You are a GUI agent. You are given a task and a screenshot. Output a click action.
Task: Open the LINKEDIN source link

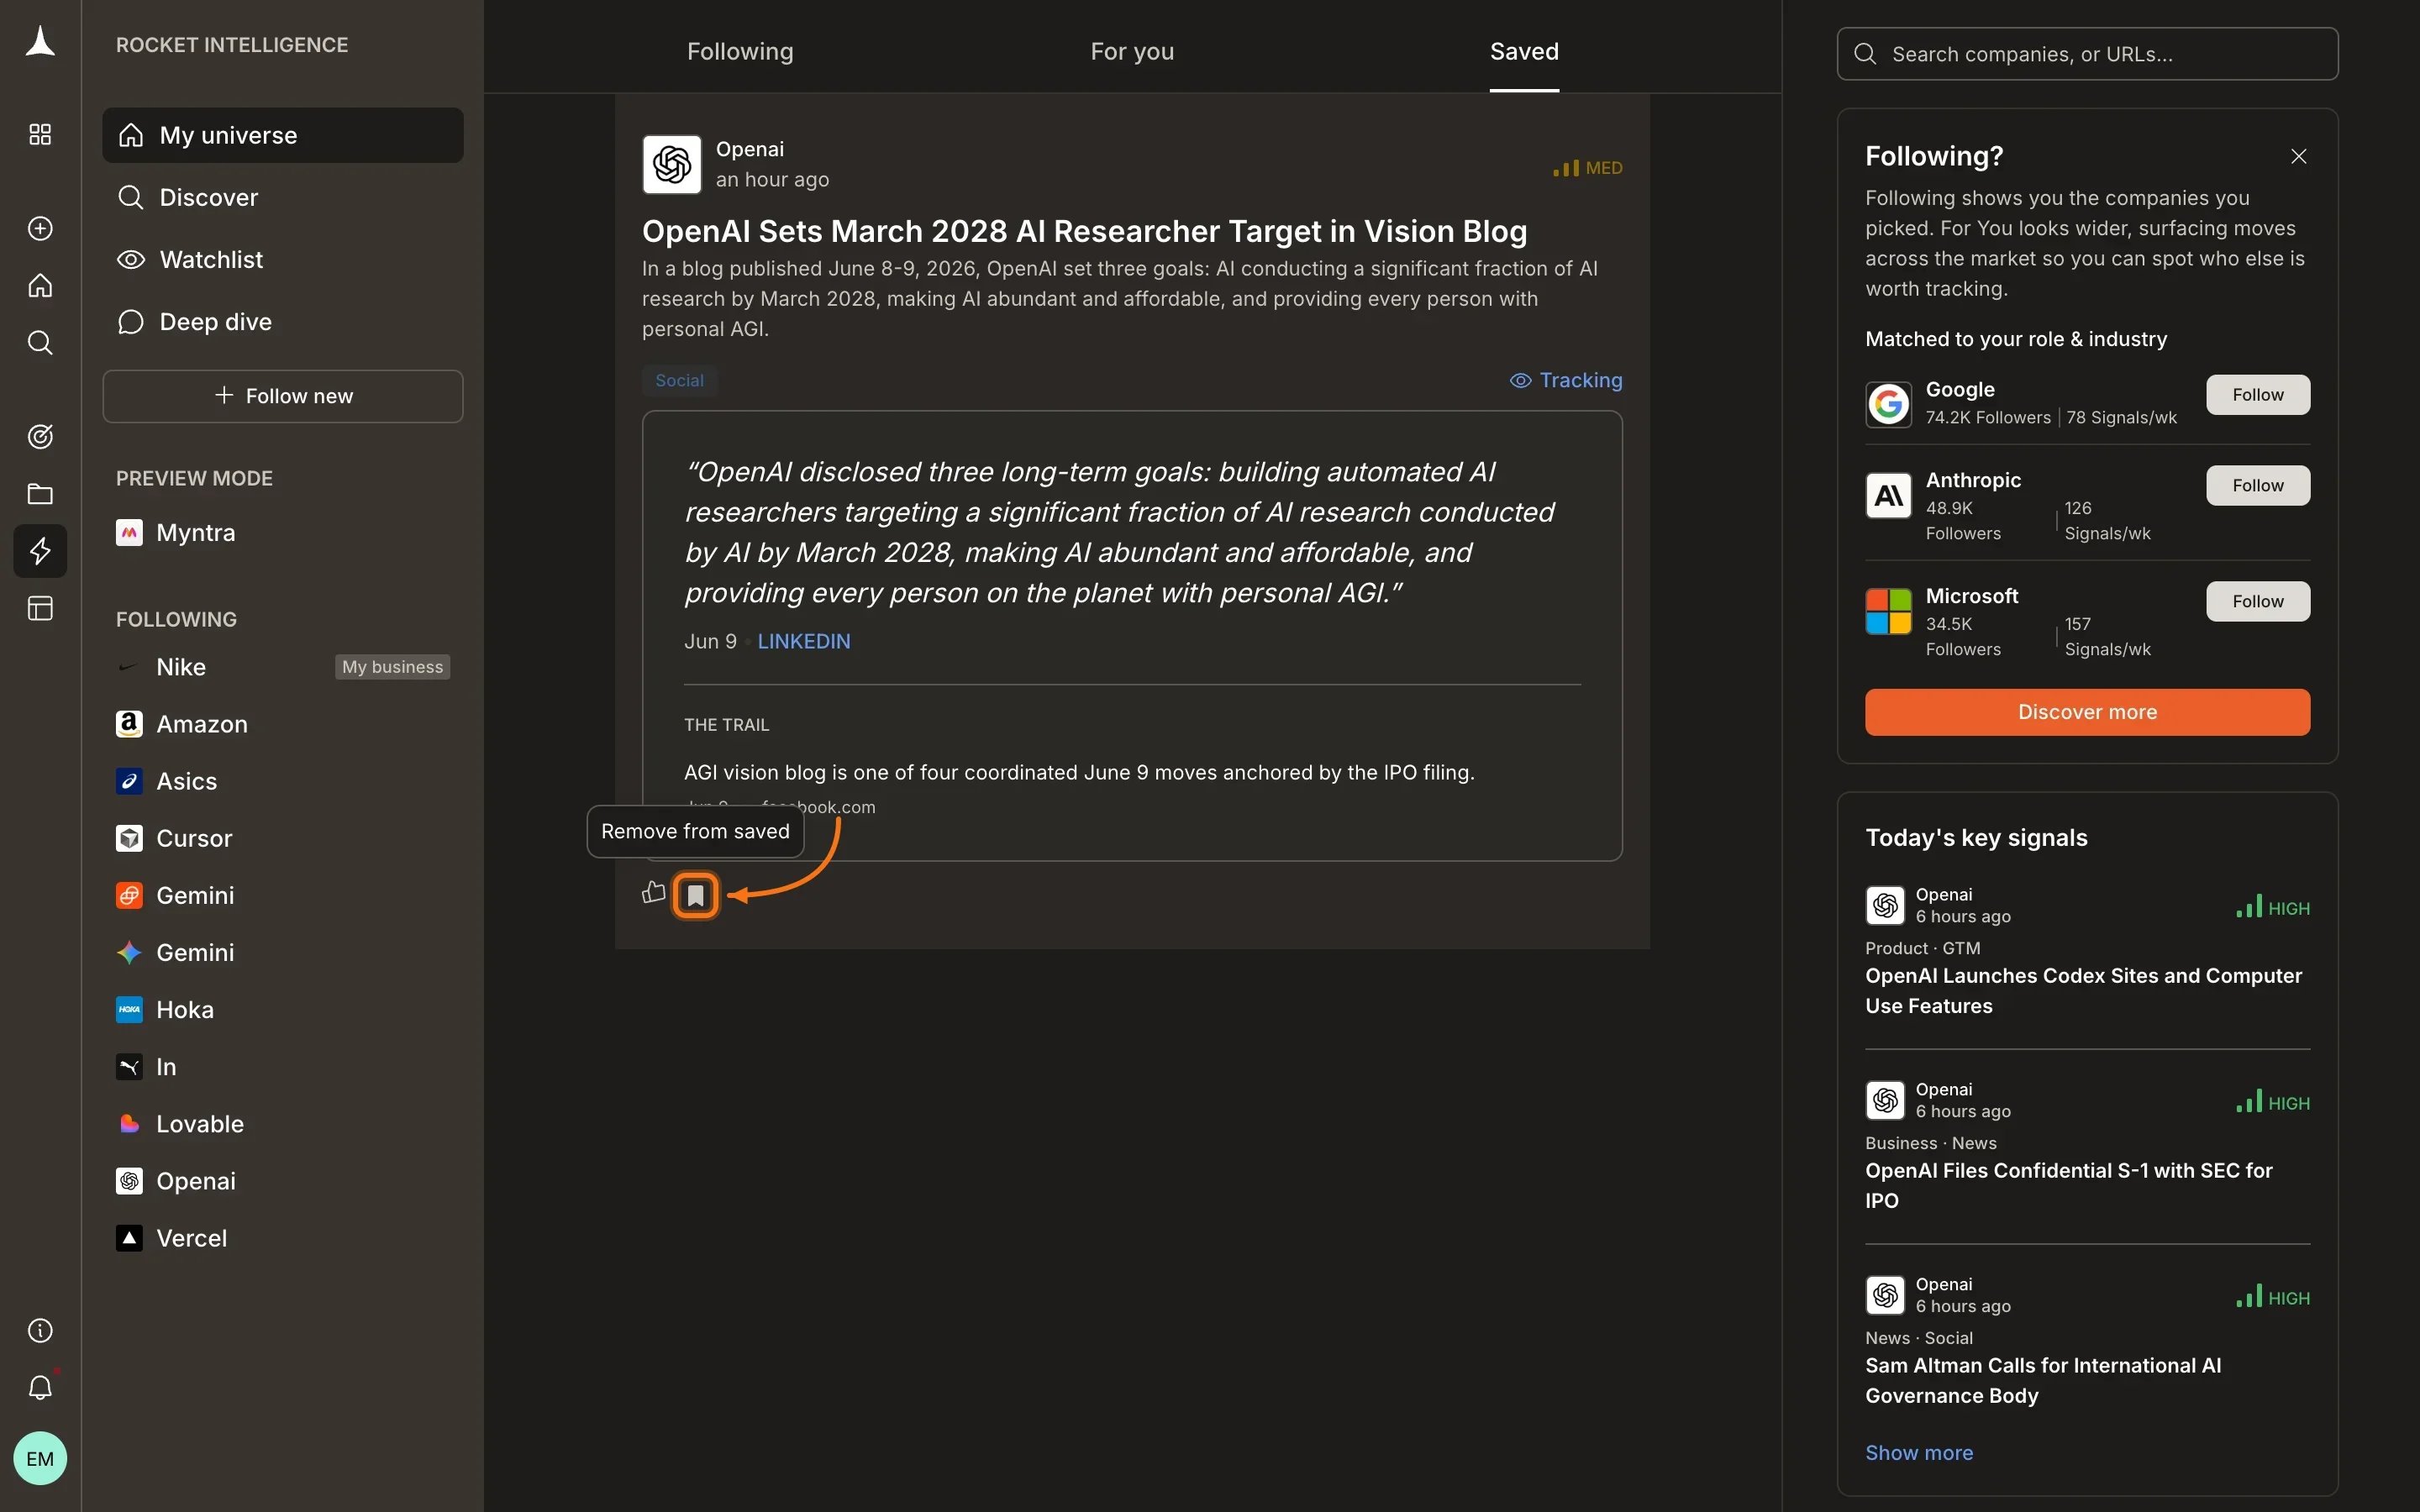point(804,641)
